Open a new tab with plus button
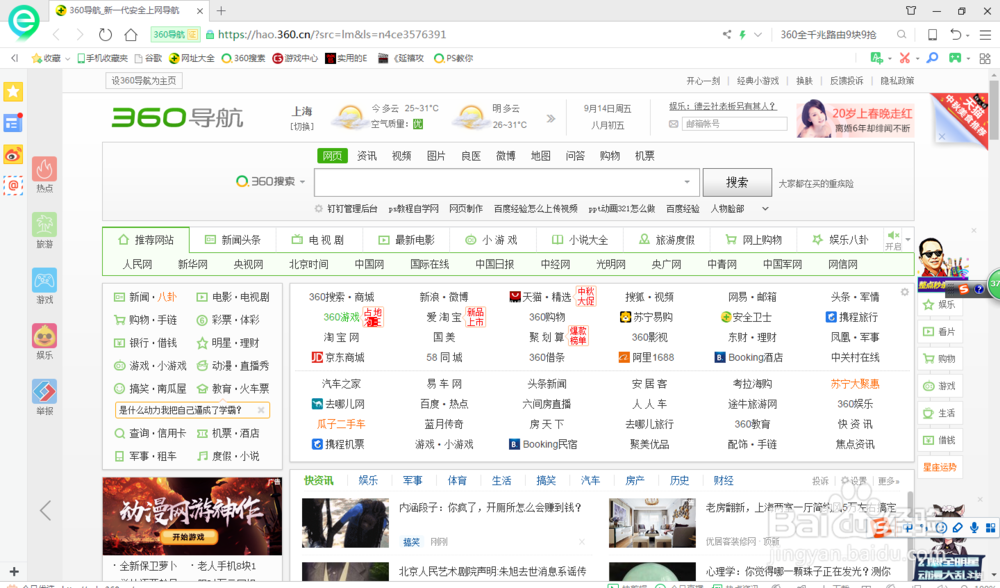This screenshot has width=1000, height=588. [221, 10]
